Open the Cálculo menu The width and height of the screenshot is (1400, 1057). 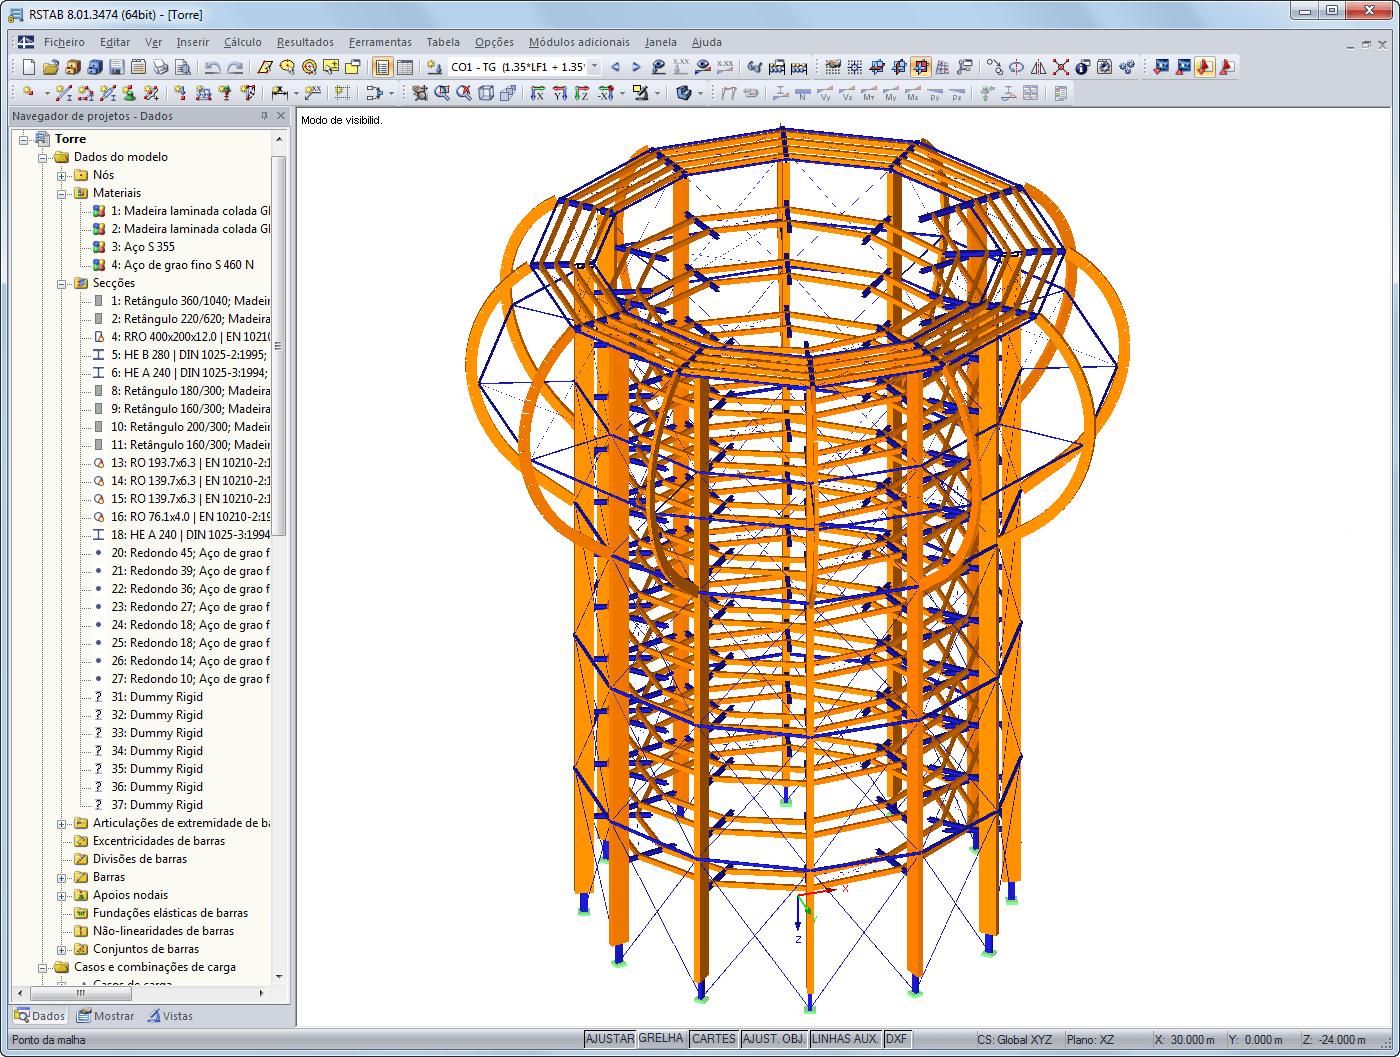[x=243, y=42]
